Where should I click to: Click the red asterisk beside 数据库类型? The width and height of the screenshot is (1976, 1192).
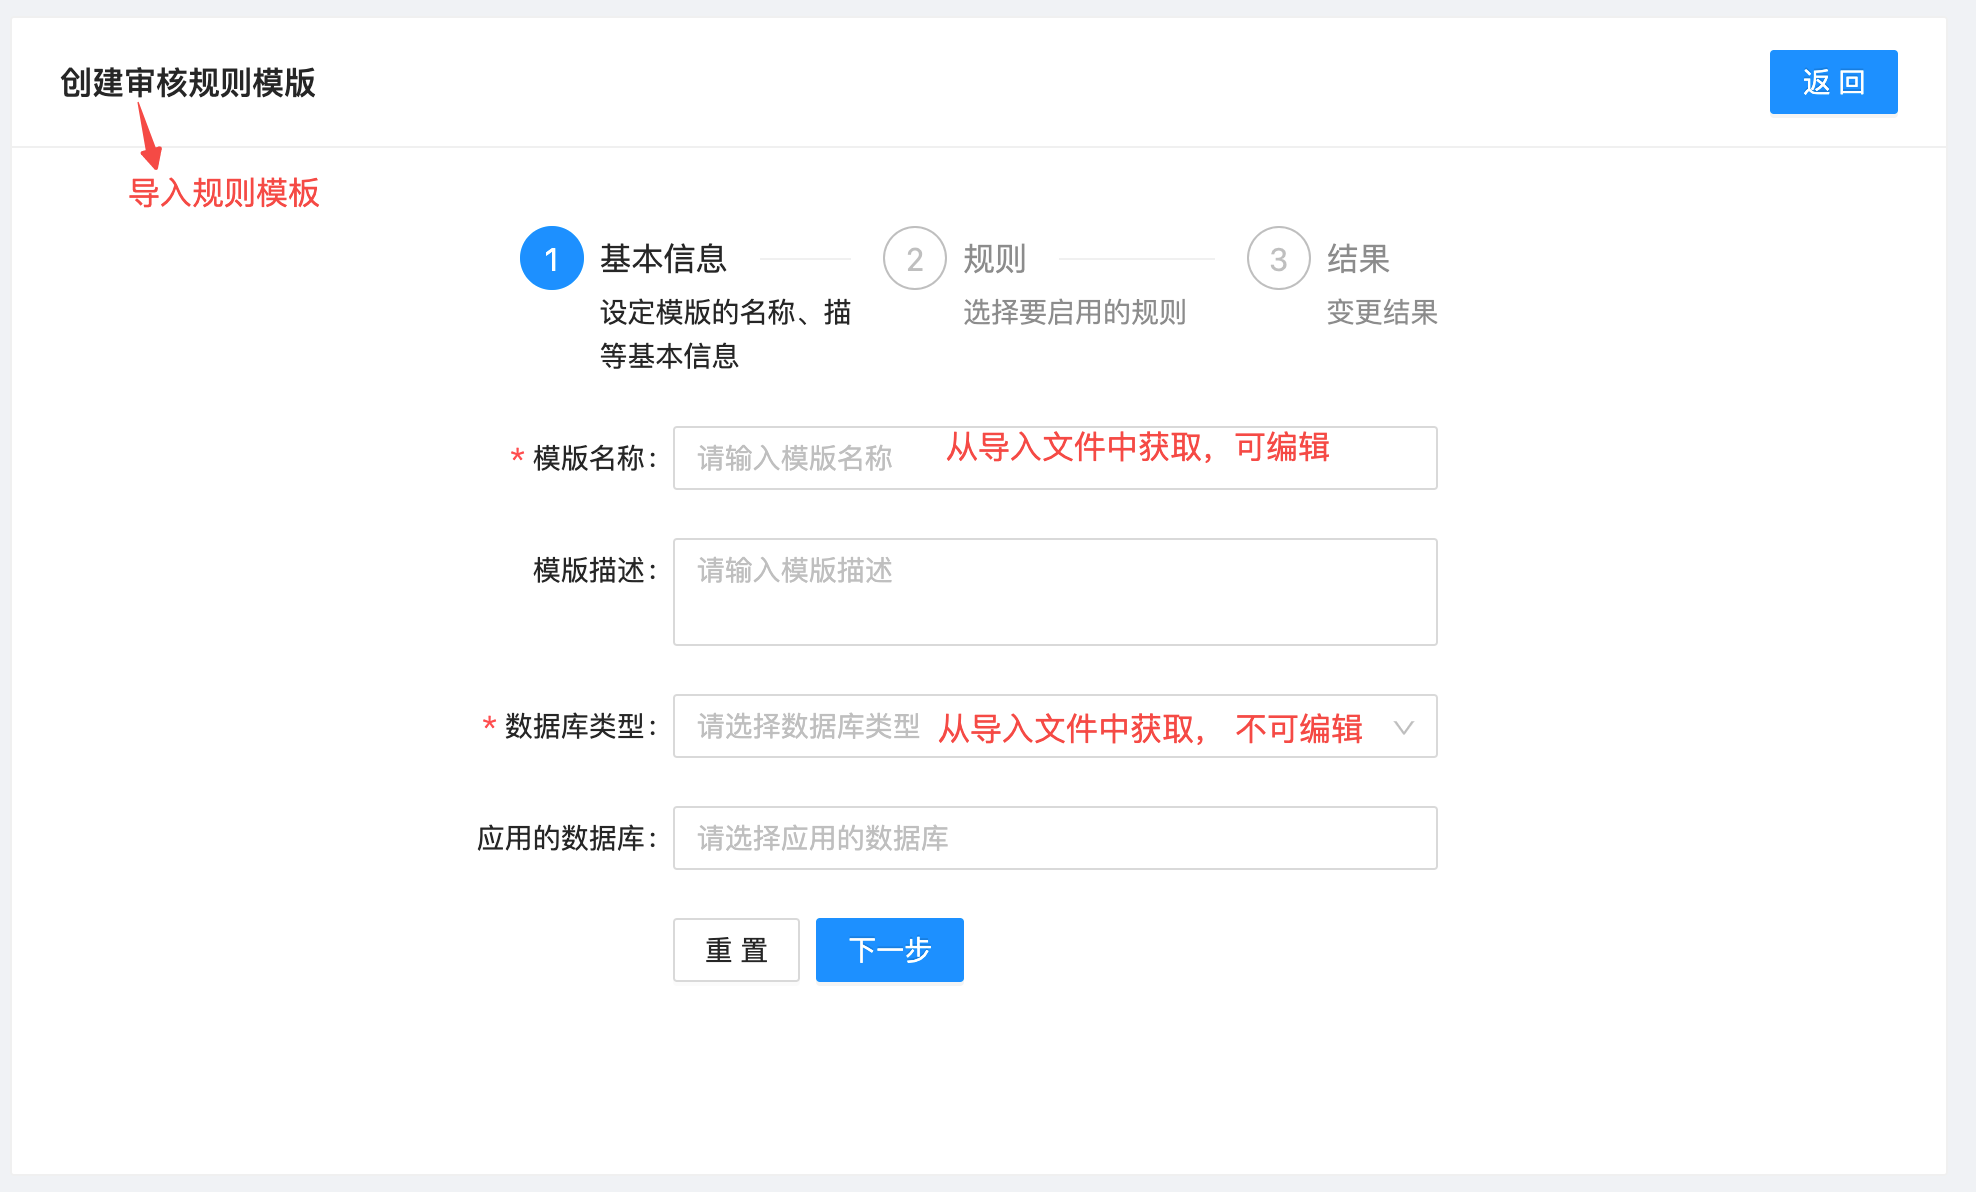487,727
